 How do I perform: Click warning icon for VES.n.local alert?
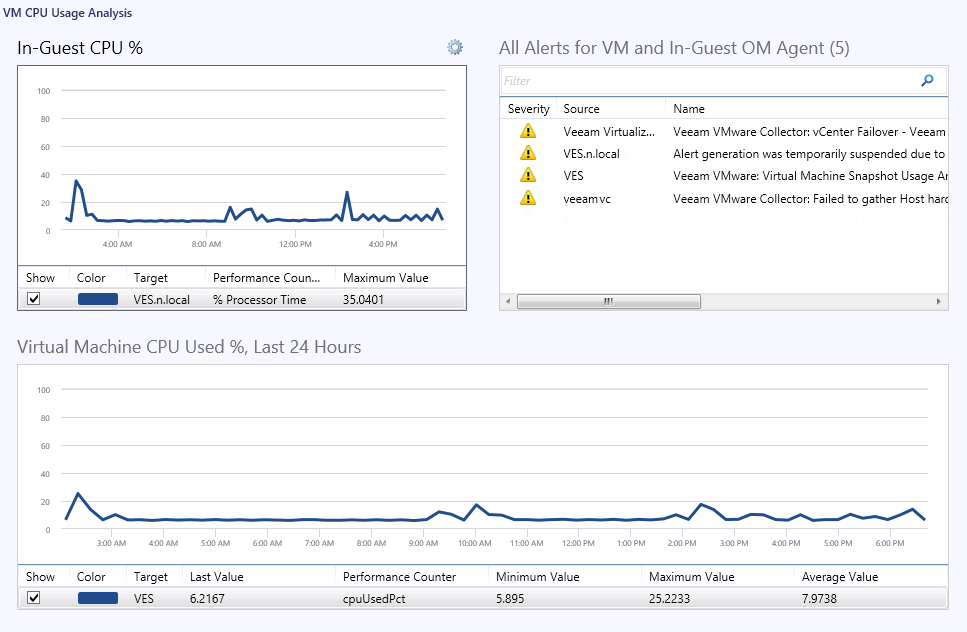tap(527, 153)
